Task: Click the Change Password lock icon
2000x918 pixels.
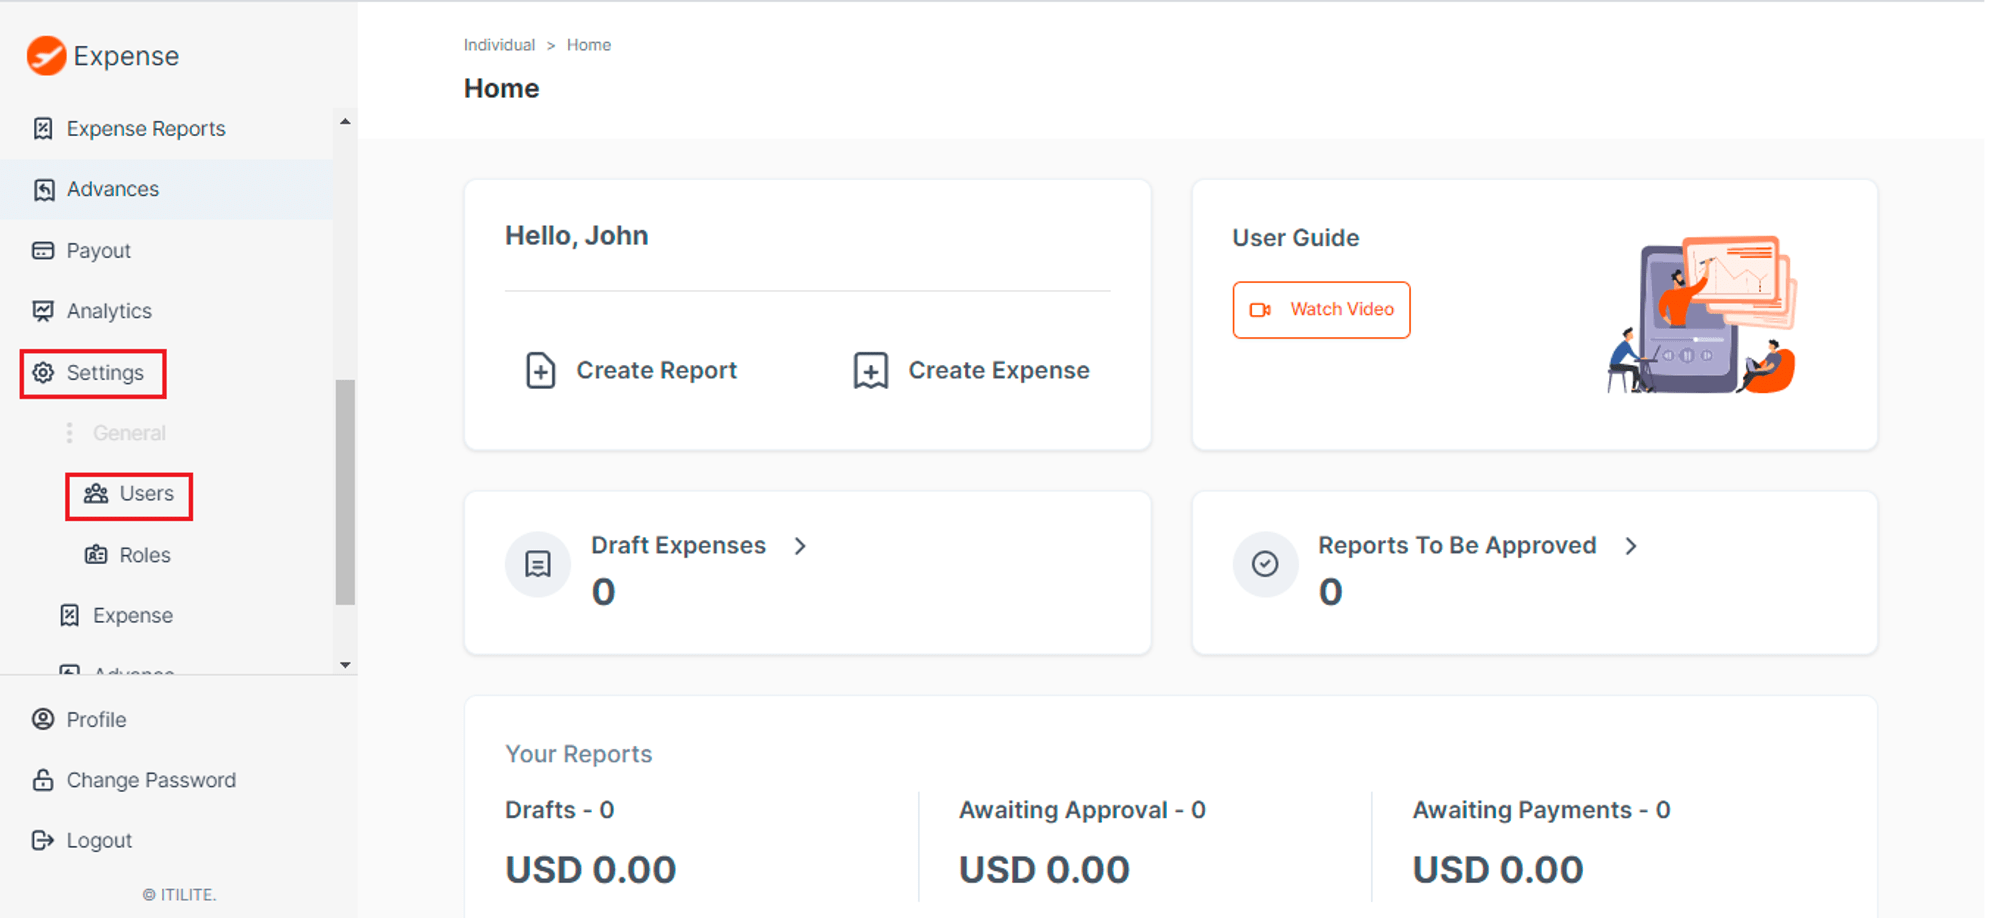Action: pos(43,780)
